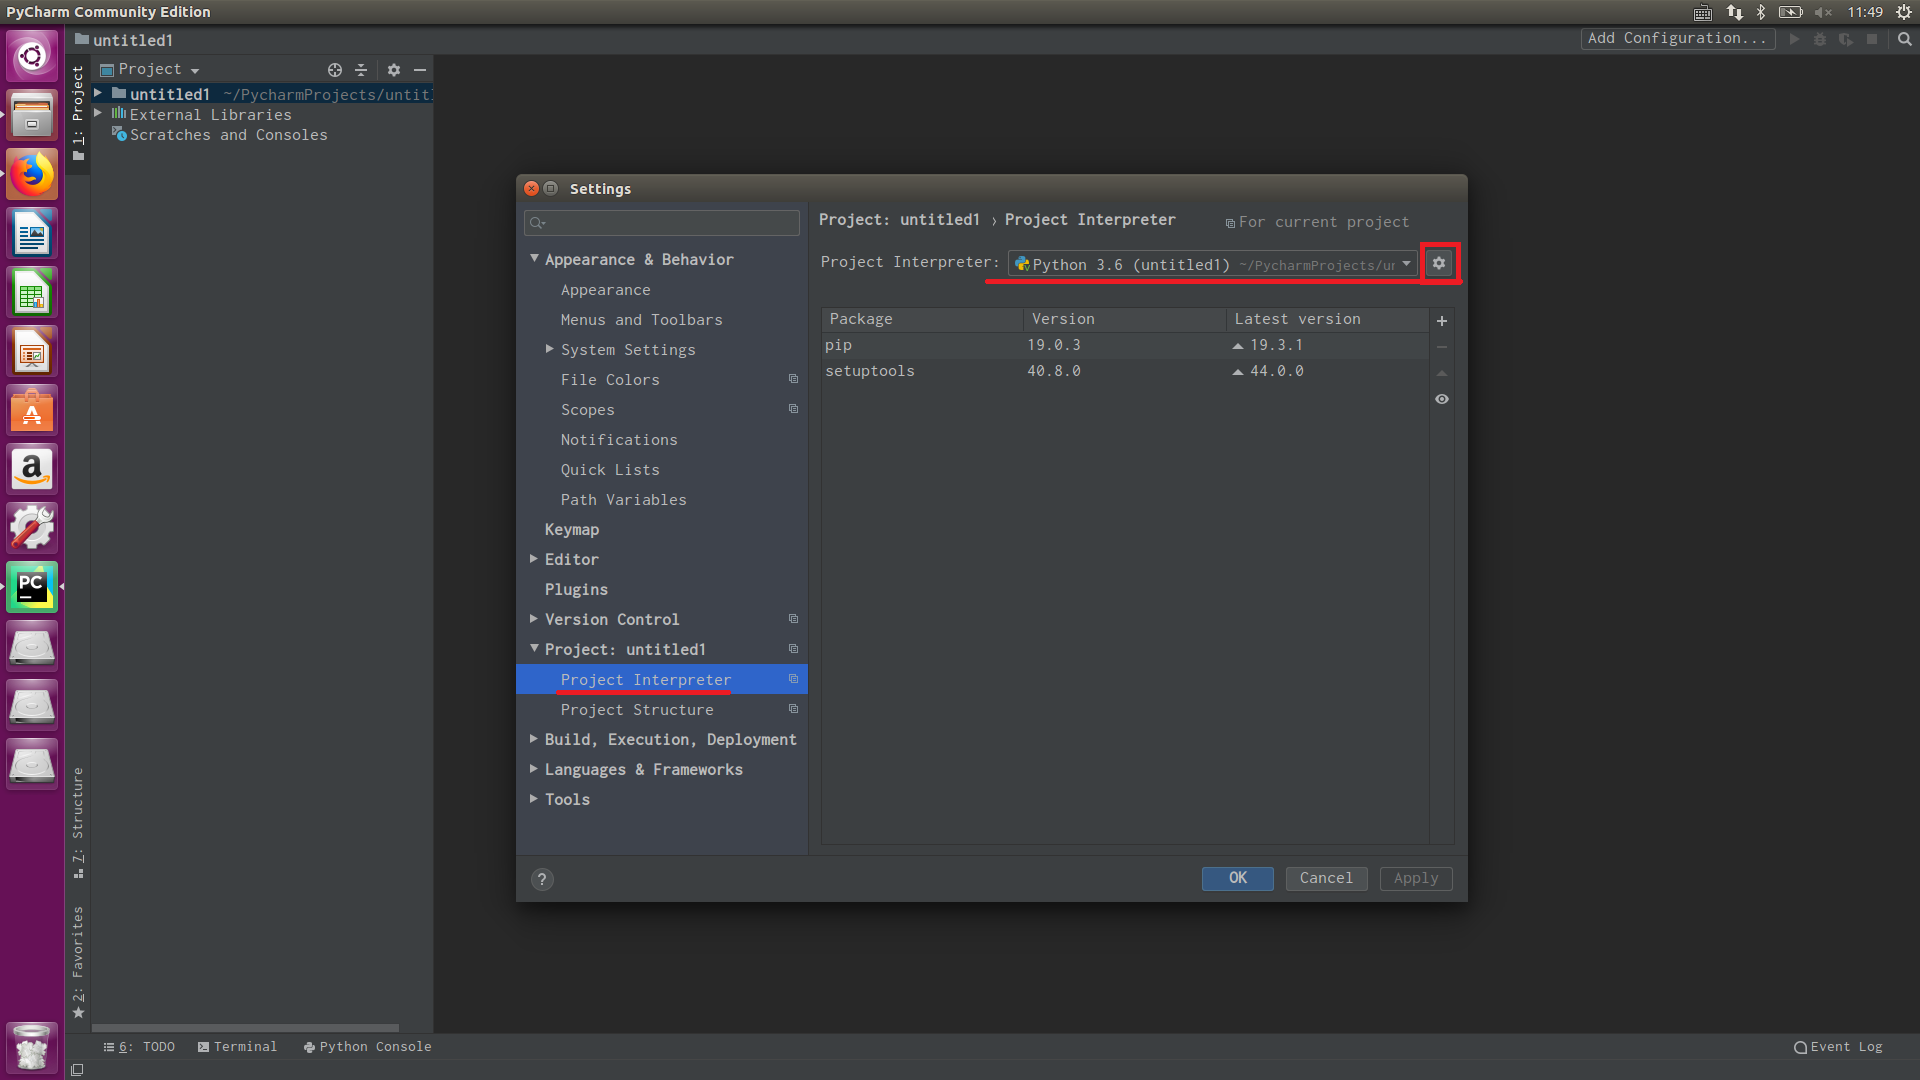Click locate target icon in Project panel
This screenshot has height=1080, width=1920.
tap(335, 70)
